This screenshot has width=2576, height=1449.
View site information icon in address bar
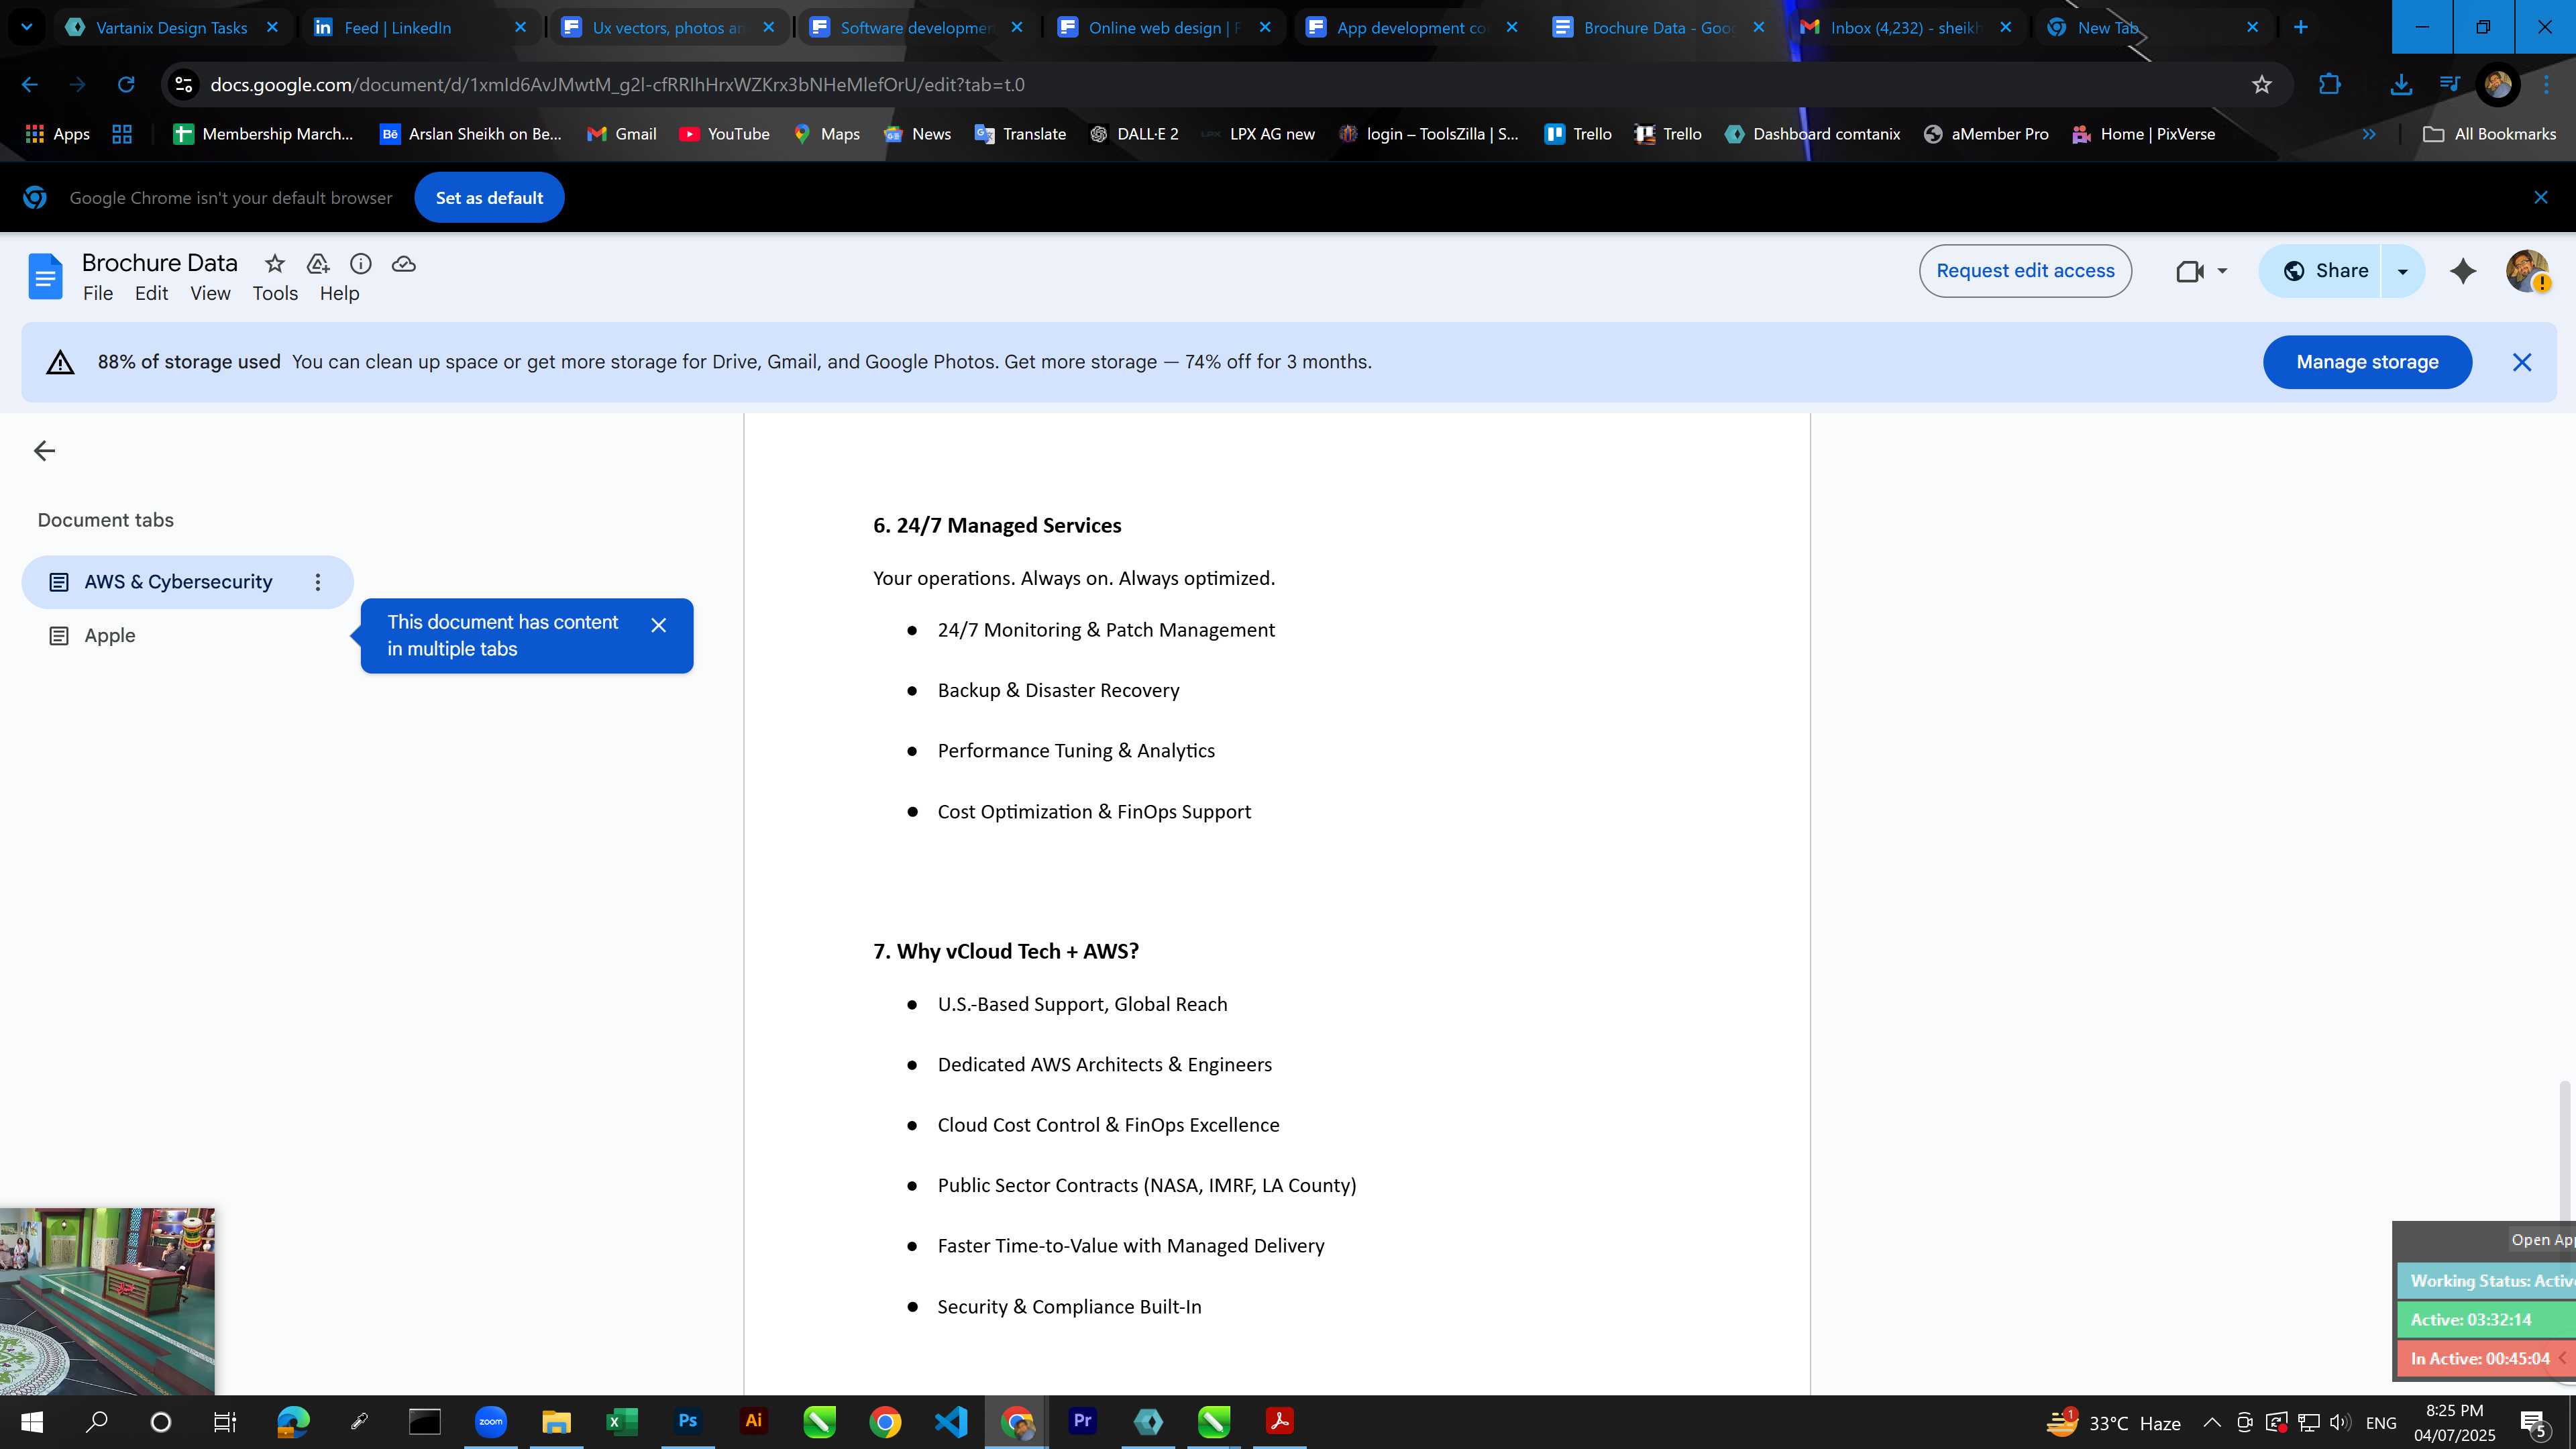(184, 85)
